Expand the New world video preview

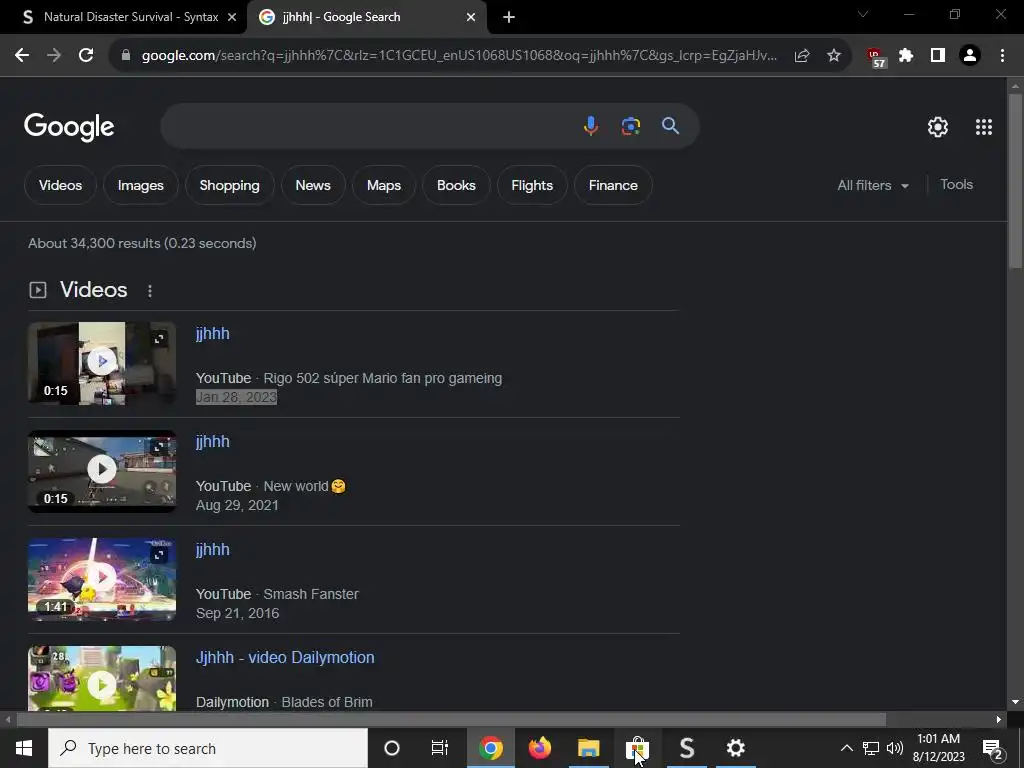(x=159, y=447)
